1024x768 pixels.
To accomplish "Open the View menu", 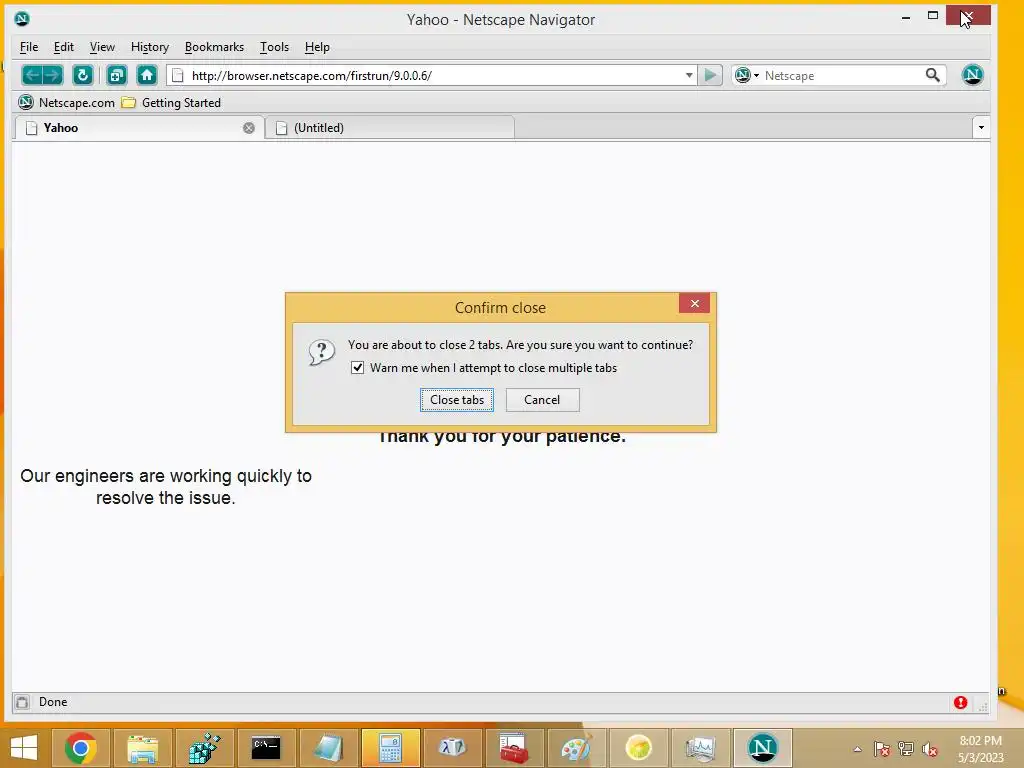I will [102, 47].
